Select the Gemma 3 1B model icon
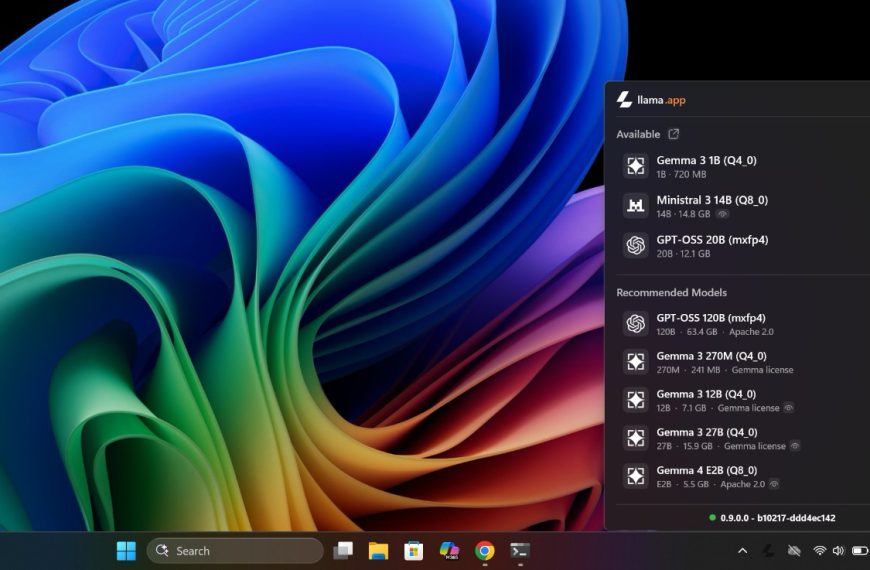 pos(635,166)
